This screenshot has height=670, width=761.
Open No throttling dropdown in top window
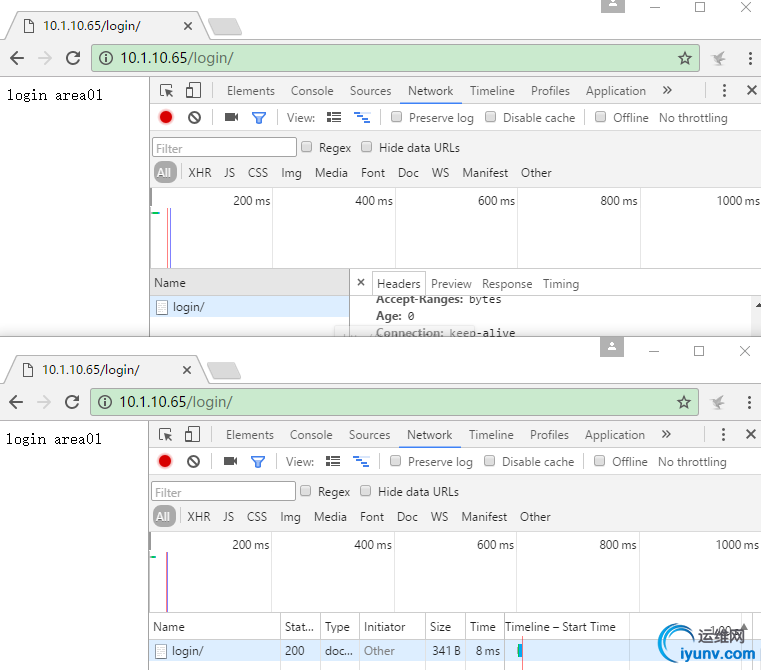[x=693, y=118]
